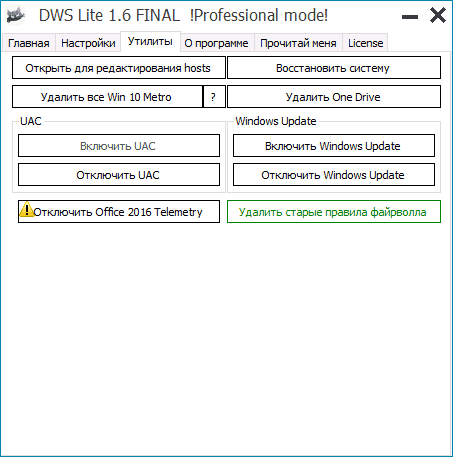Close the DWS Lite window
453x457 pixels.
438,16
